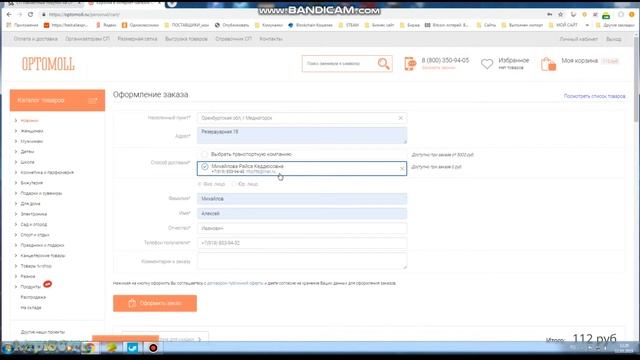Click the Bandicam record icon in taskbar
Image resolution: width=640 pixels, height=360 pixels.
click(x=153, y=348)
